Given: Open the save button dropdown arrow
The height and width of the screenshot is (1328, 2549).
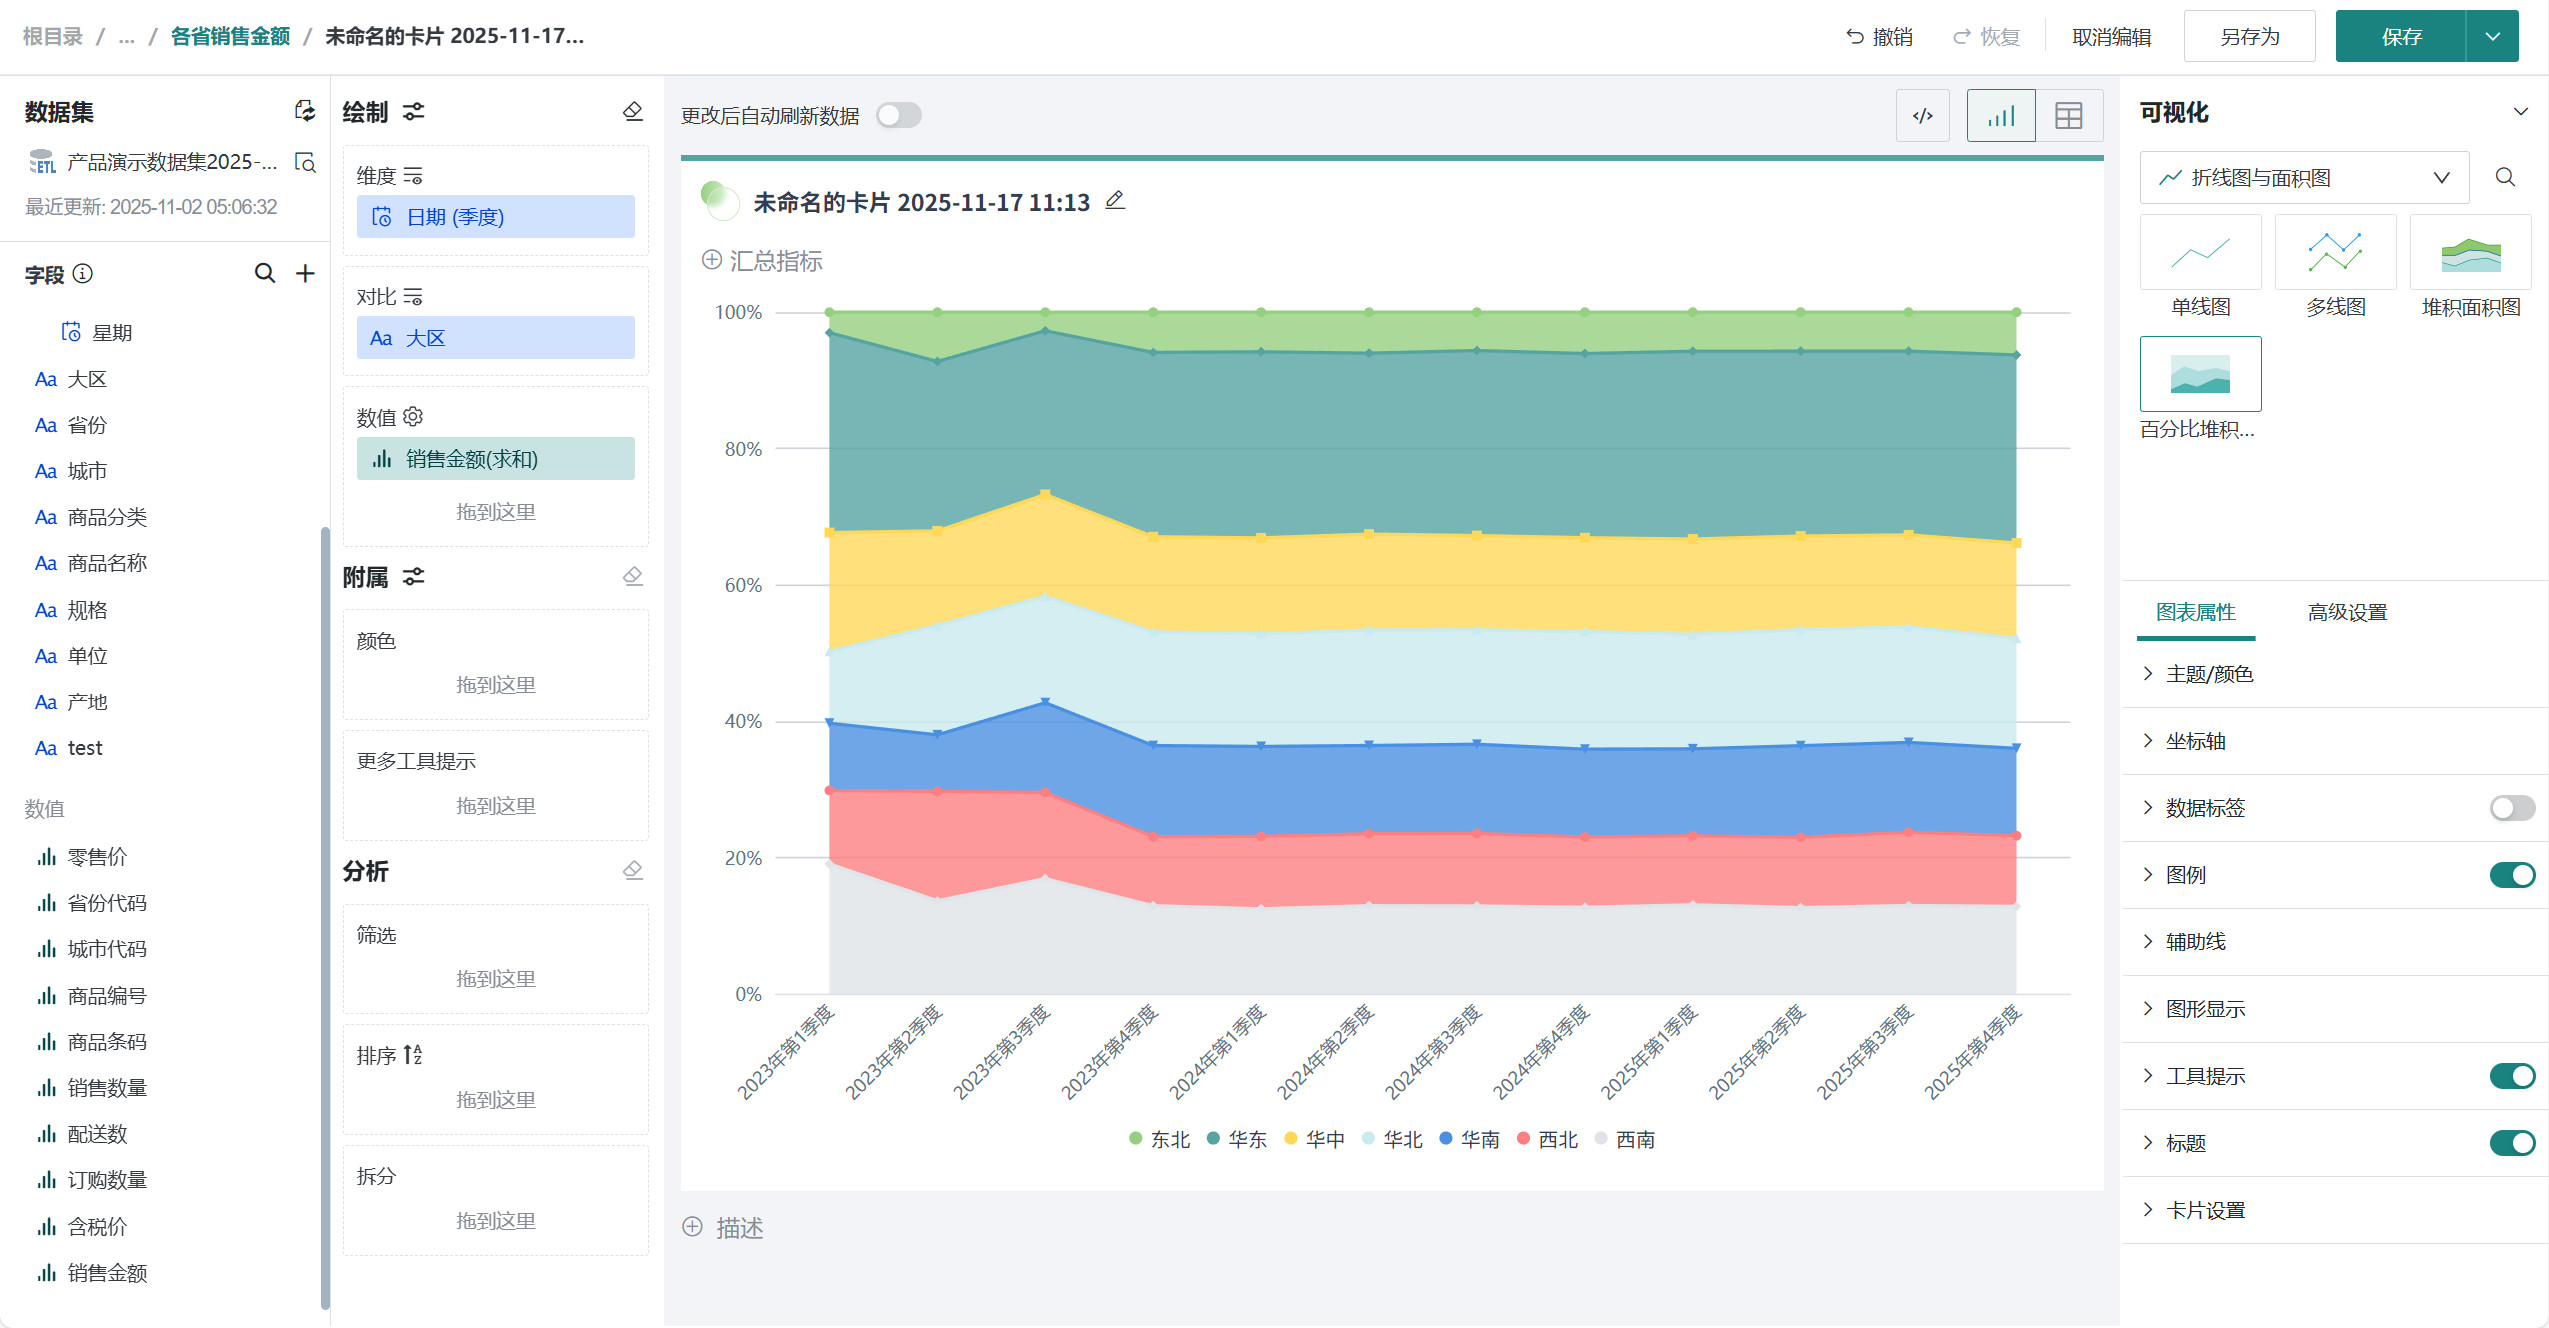Looking at the screenshot, I should tap(2492, 37).
